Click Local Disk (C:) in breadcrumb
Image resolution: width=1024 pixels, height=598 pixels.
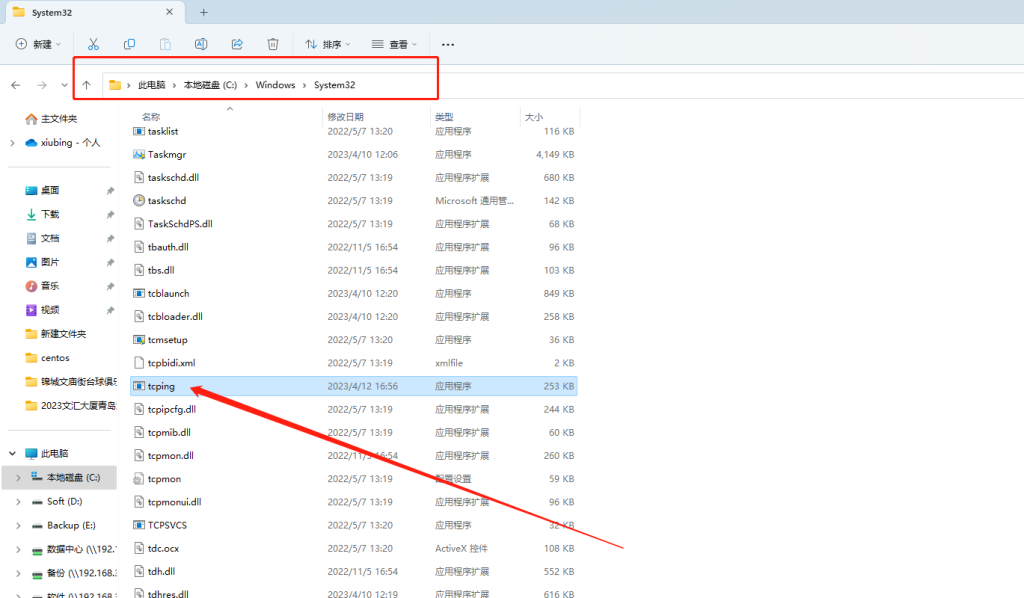coord(210,85)
